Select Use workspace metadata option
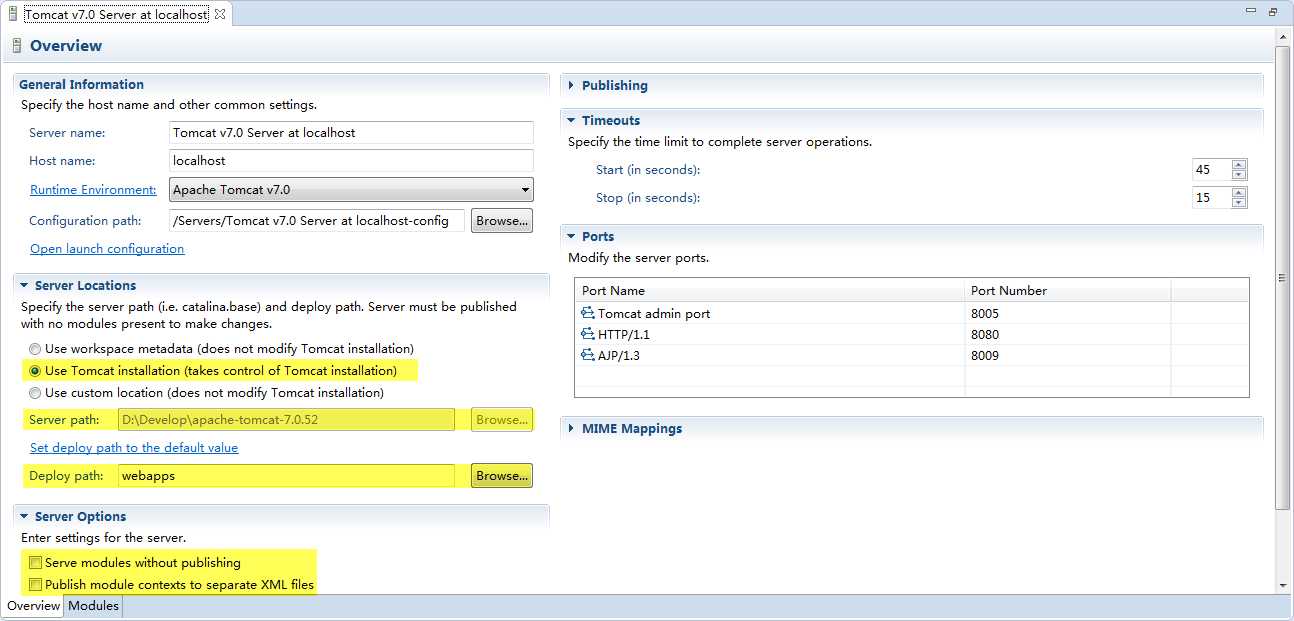The width and height of the screenshot is (1294, 621). tap(35, 349)
